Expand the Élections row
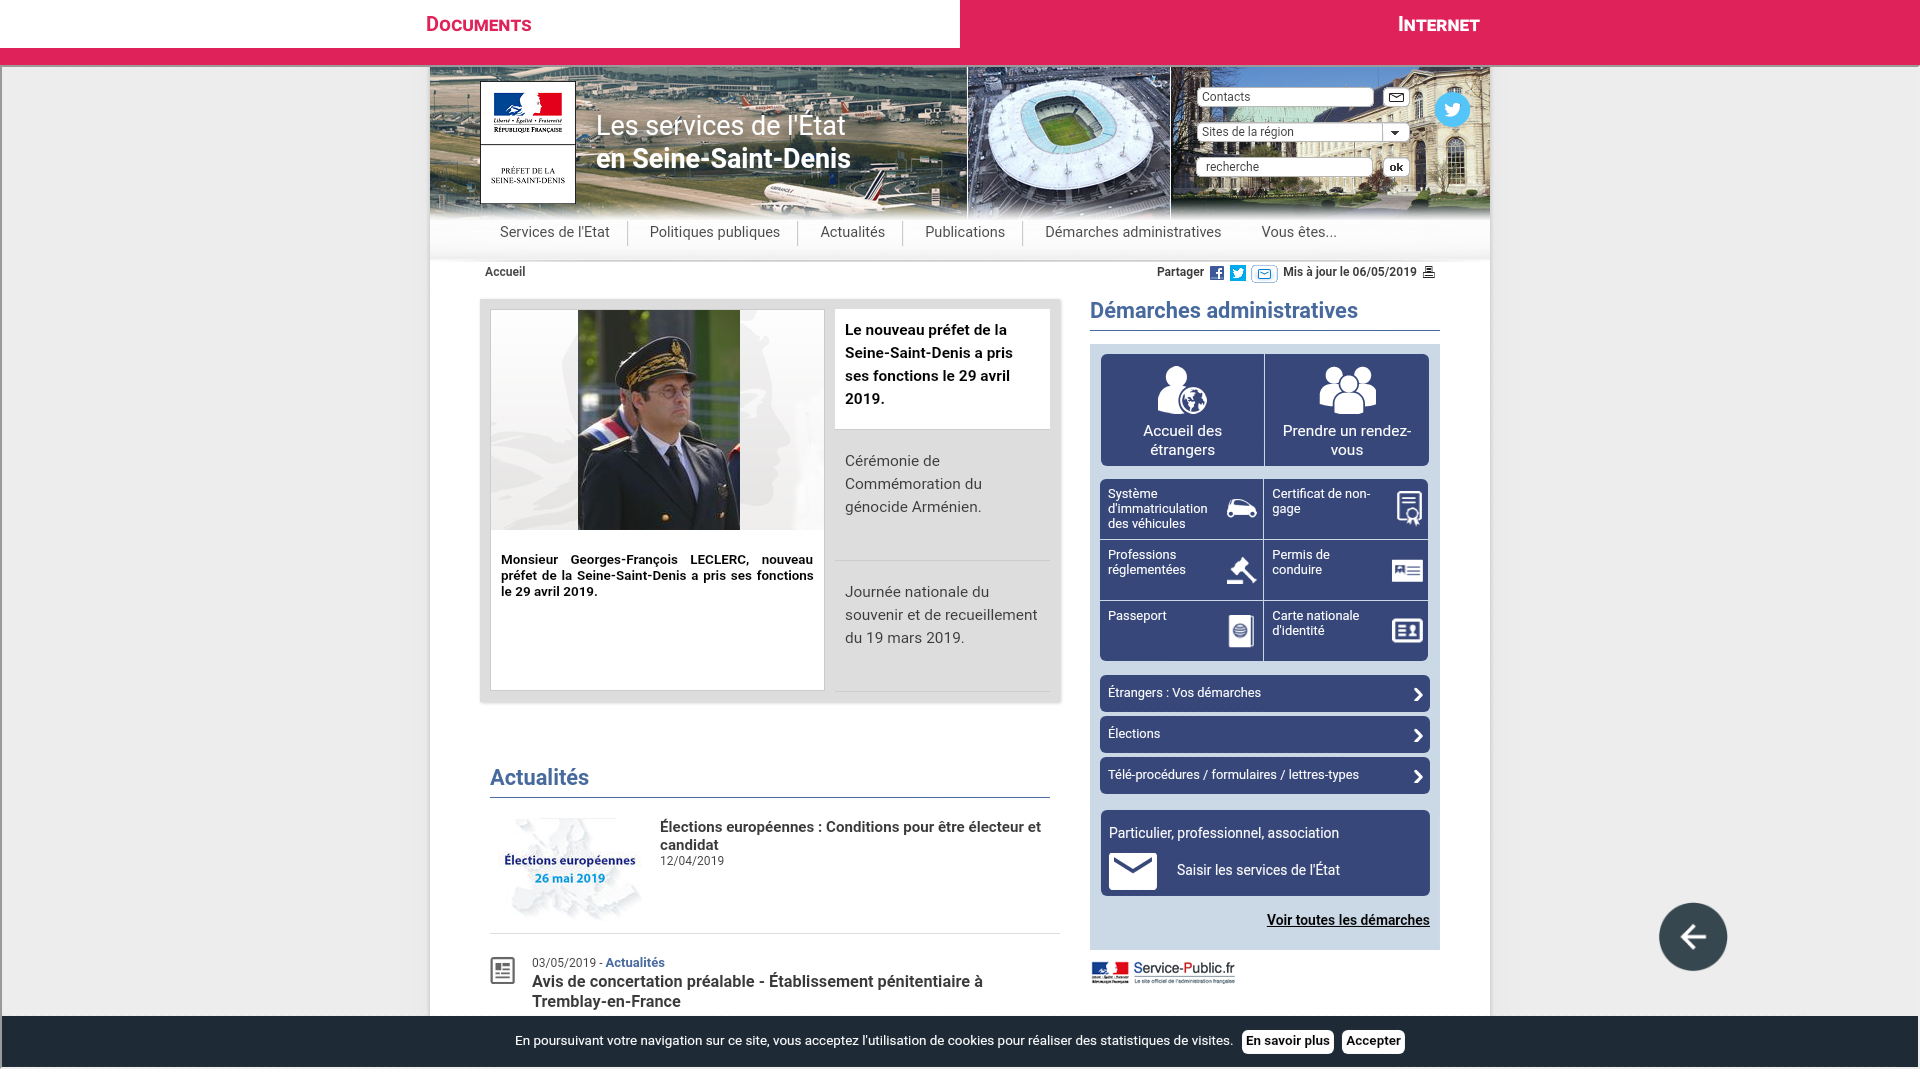The height and width of the screenshot is (1080, 1920). pos(1265,734)
